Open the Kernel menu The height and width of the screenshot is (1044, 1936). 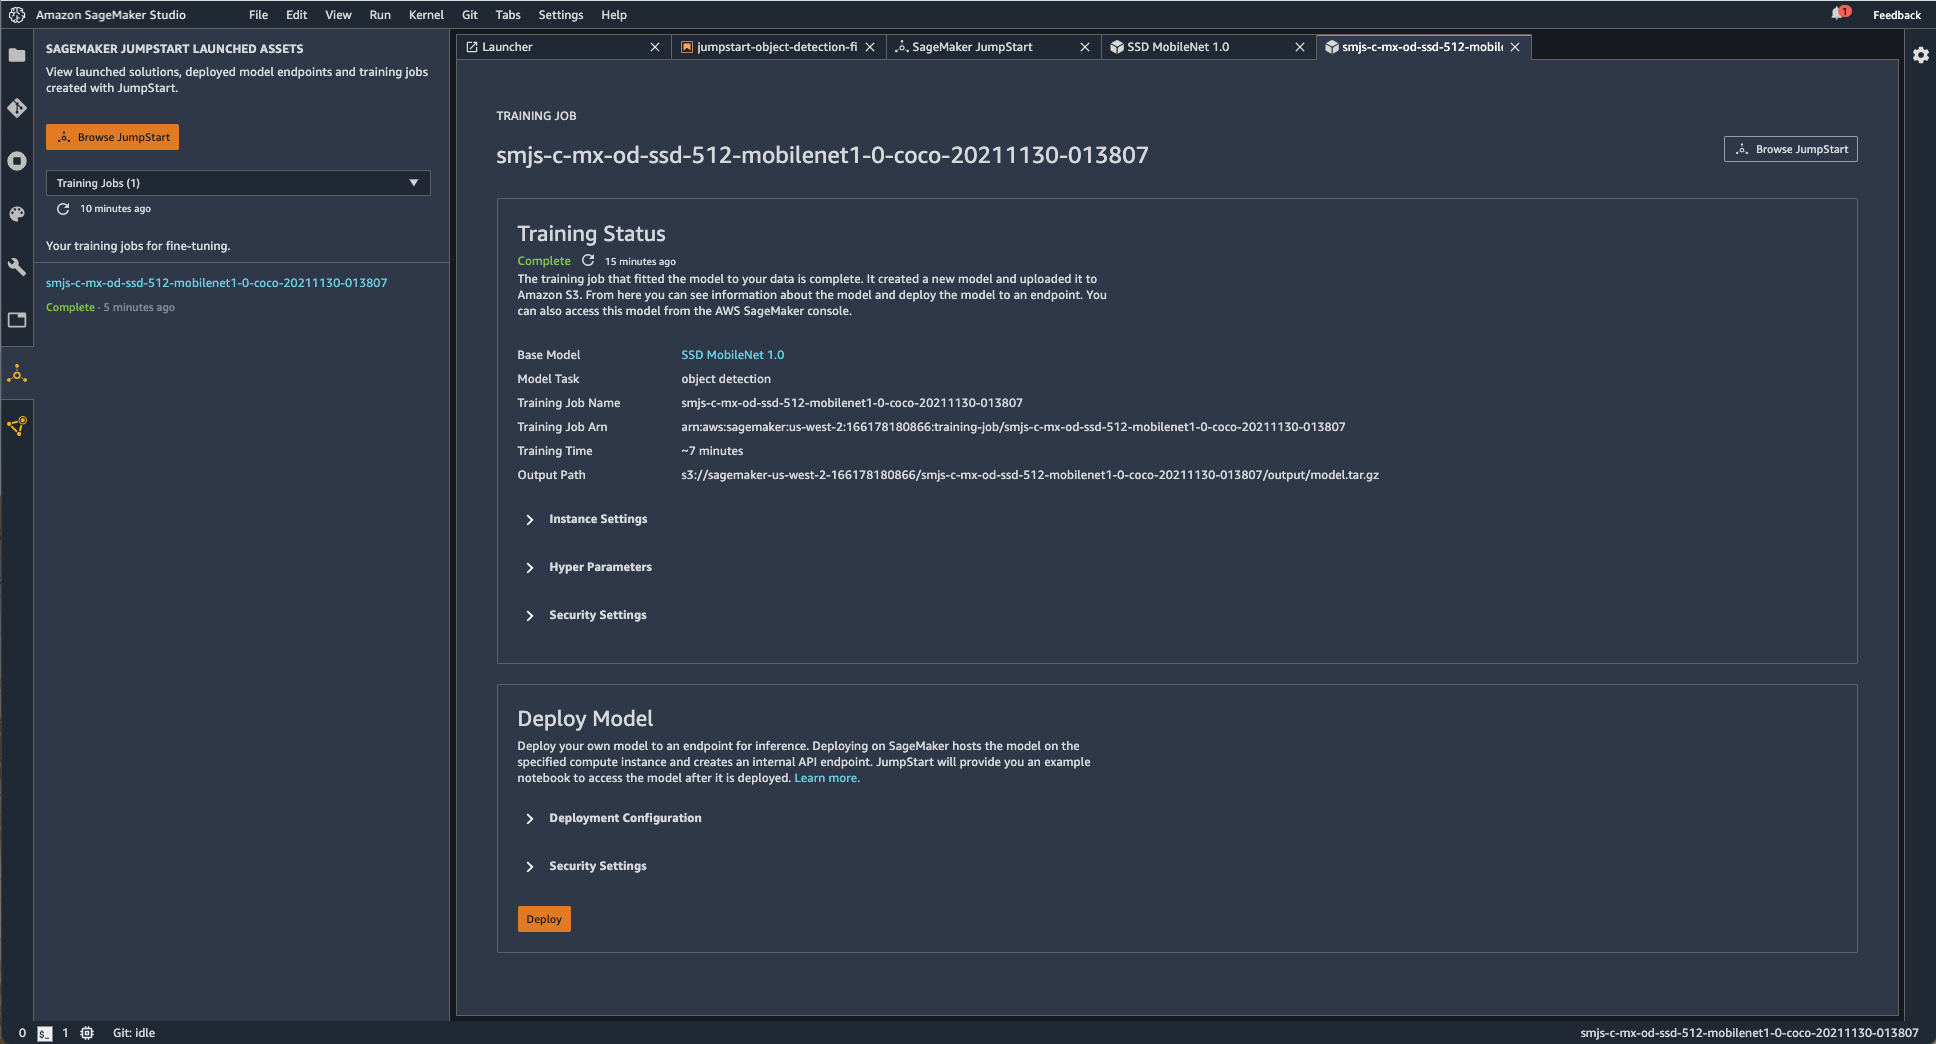click(x=426, y=15)
